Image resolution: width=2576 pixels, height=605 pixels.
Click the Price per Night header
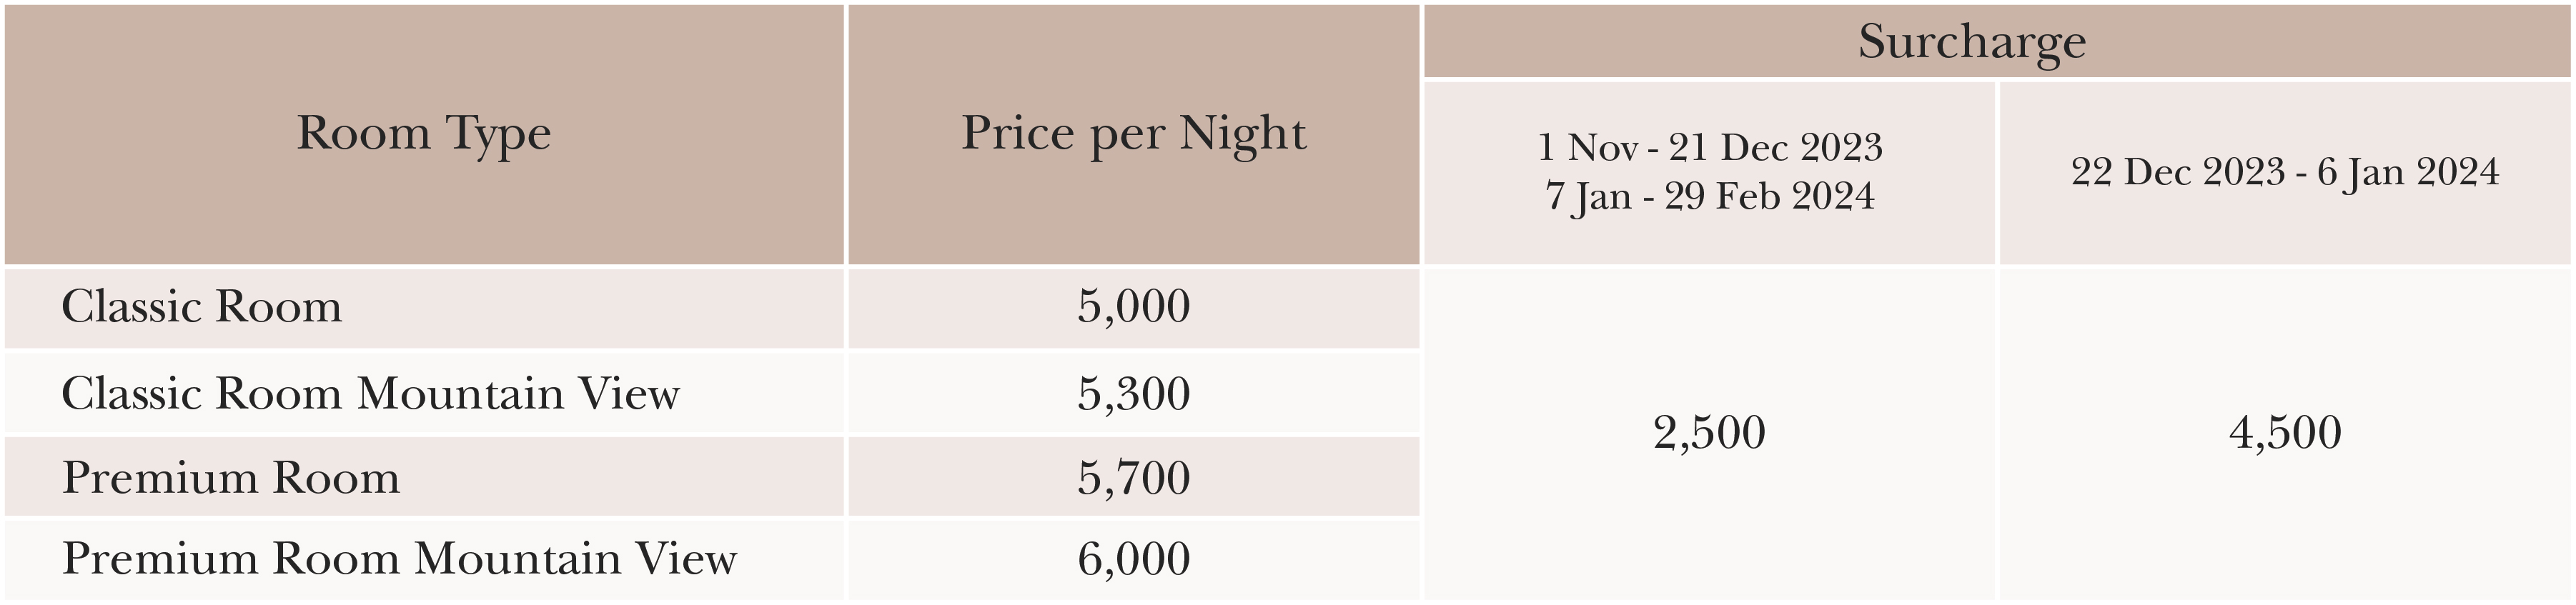click(x=1134, y=135)
